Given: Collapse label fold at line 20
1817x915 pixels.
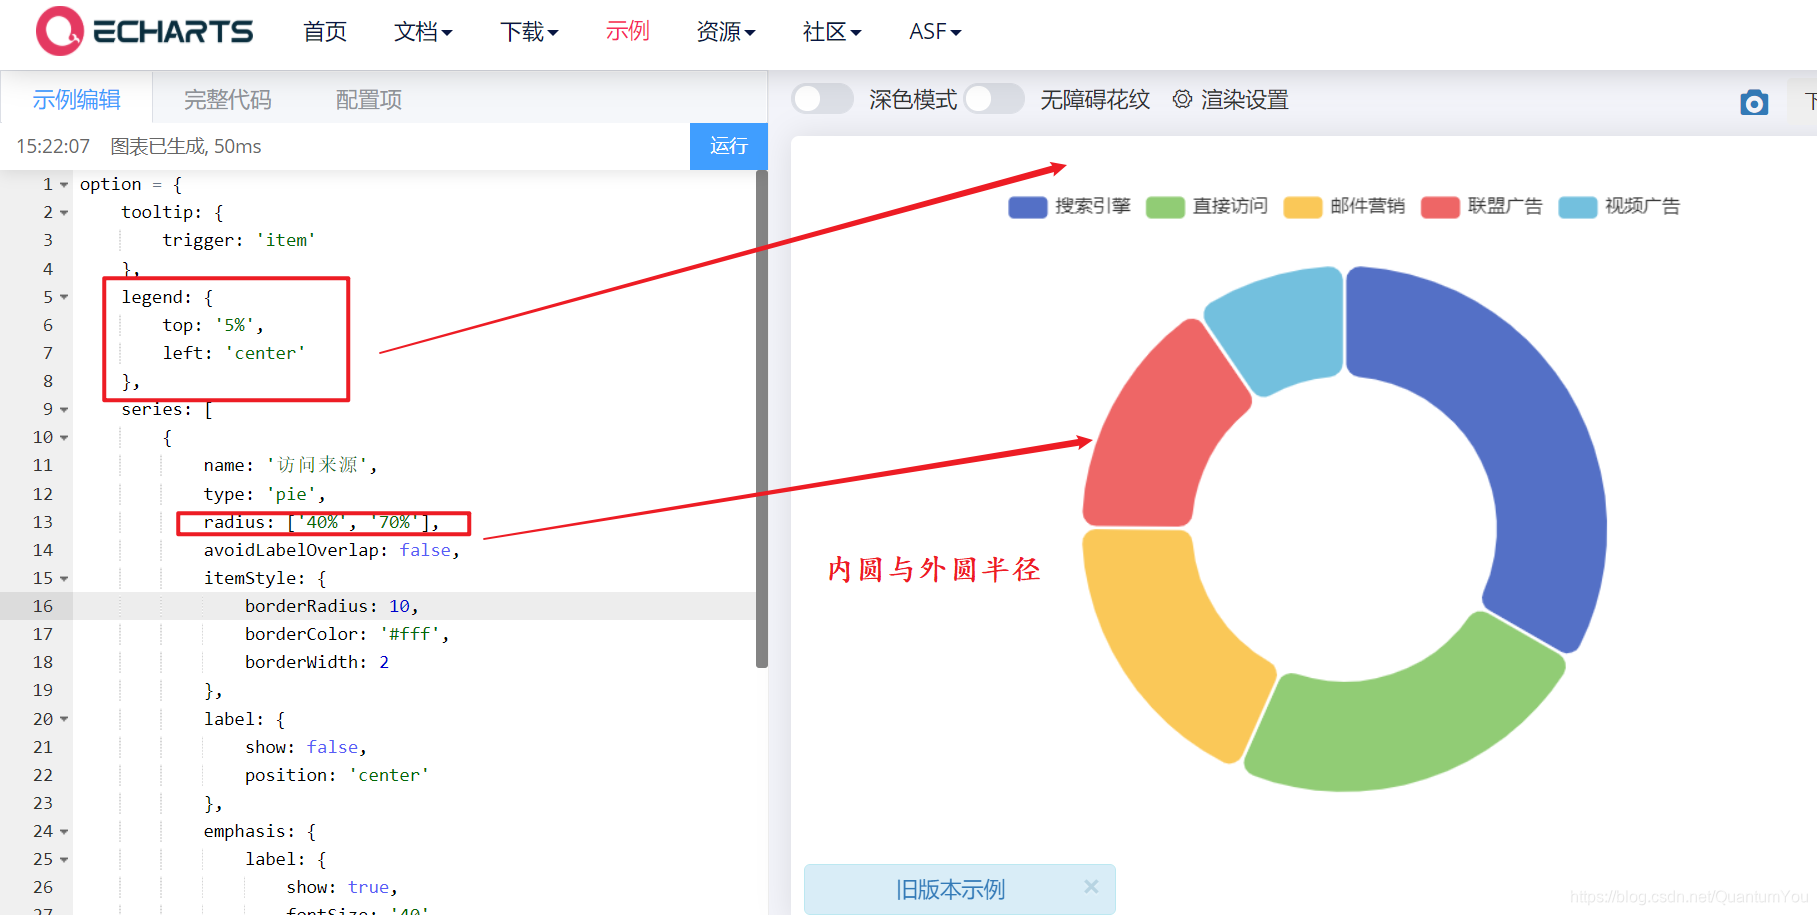Looking at the screenshot, I should [x=64, y=719].
